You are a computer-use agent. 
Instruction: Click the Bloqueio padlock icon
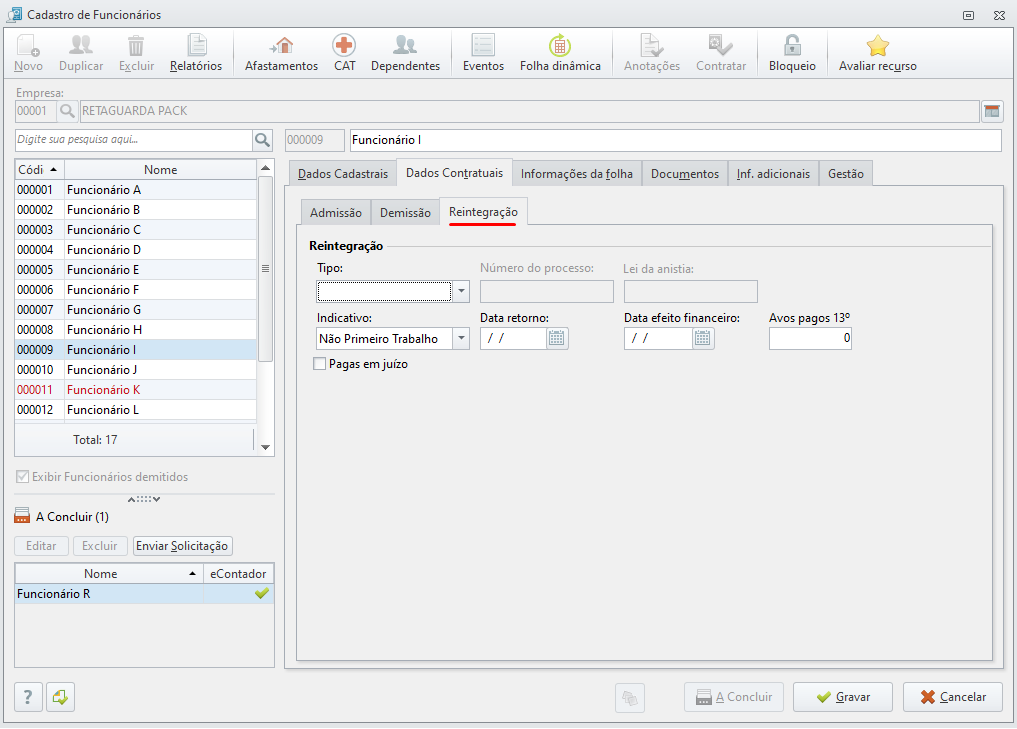(x=792, y=45)
